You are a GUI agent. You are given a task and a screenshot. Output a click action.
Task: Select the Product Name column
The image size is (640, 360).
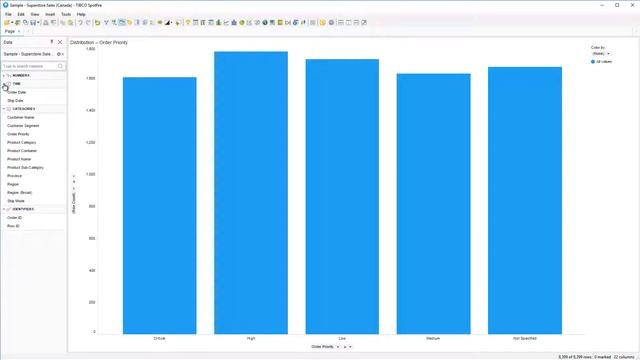point(19,159)
